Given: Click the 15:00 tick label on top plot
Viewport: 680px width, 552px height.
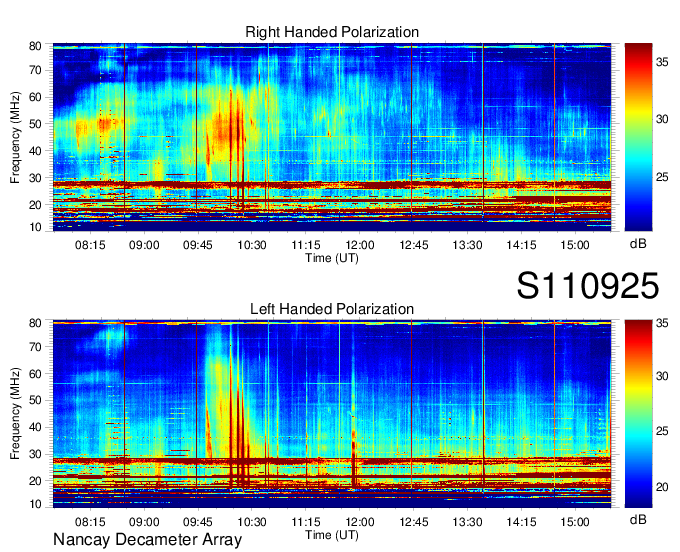Looking at the screenshot, I should [x=575, y=245].
